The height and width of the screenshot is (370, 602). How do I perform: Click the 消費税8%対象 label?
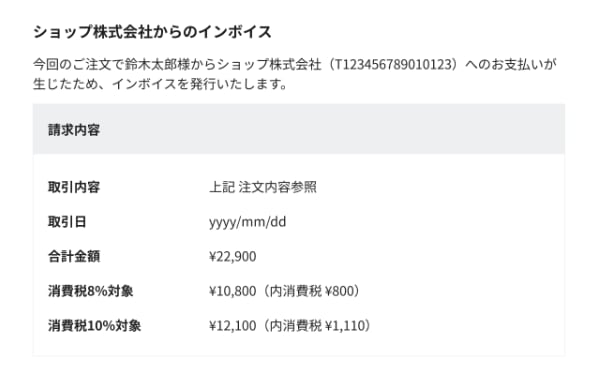(91, 291)
